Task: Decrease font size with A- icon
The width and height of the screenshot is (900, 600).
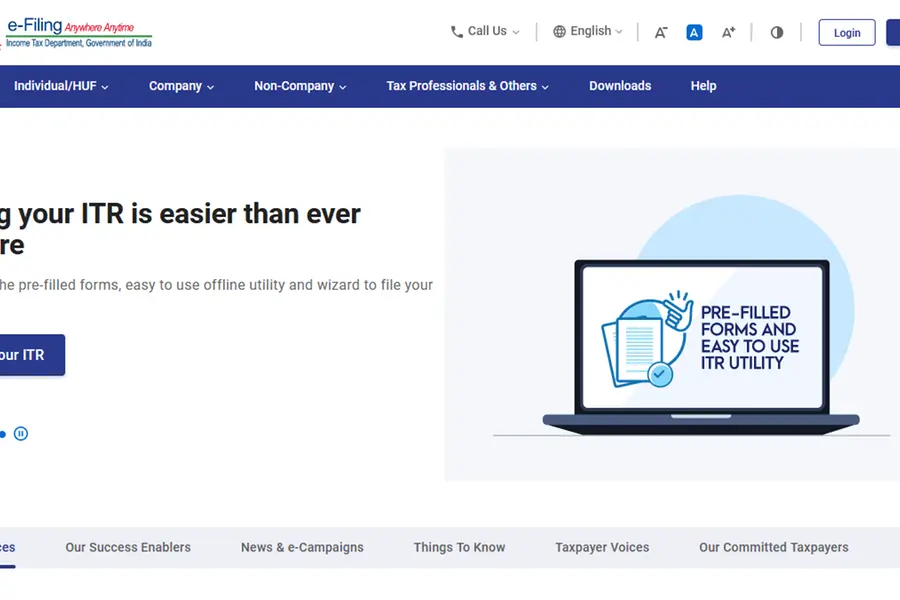Action: point(661,32)
